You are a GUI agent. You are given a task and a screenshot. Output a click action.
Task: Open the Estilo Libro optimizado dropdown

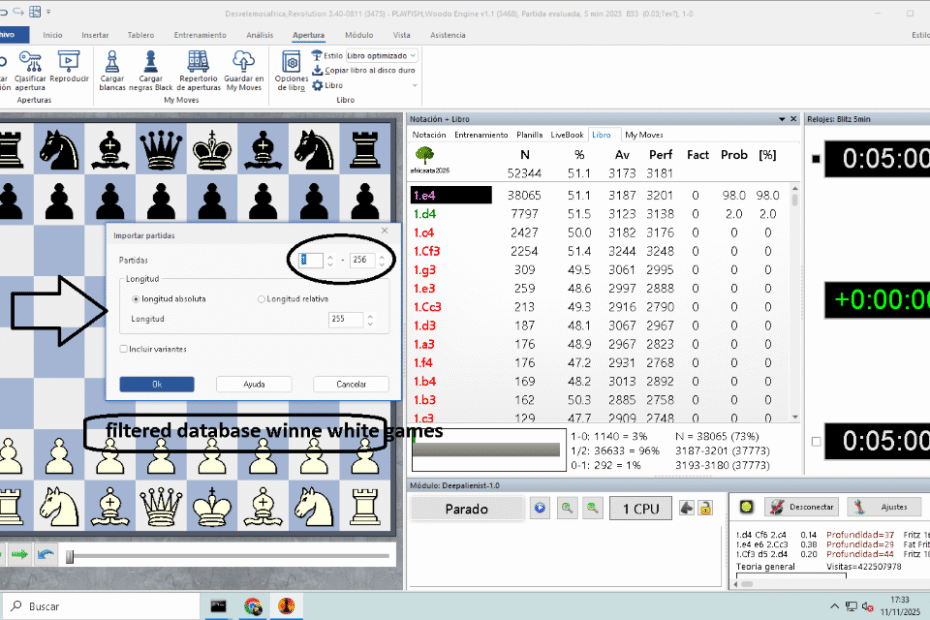click(x=381, y=56)
